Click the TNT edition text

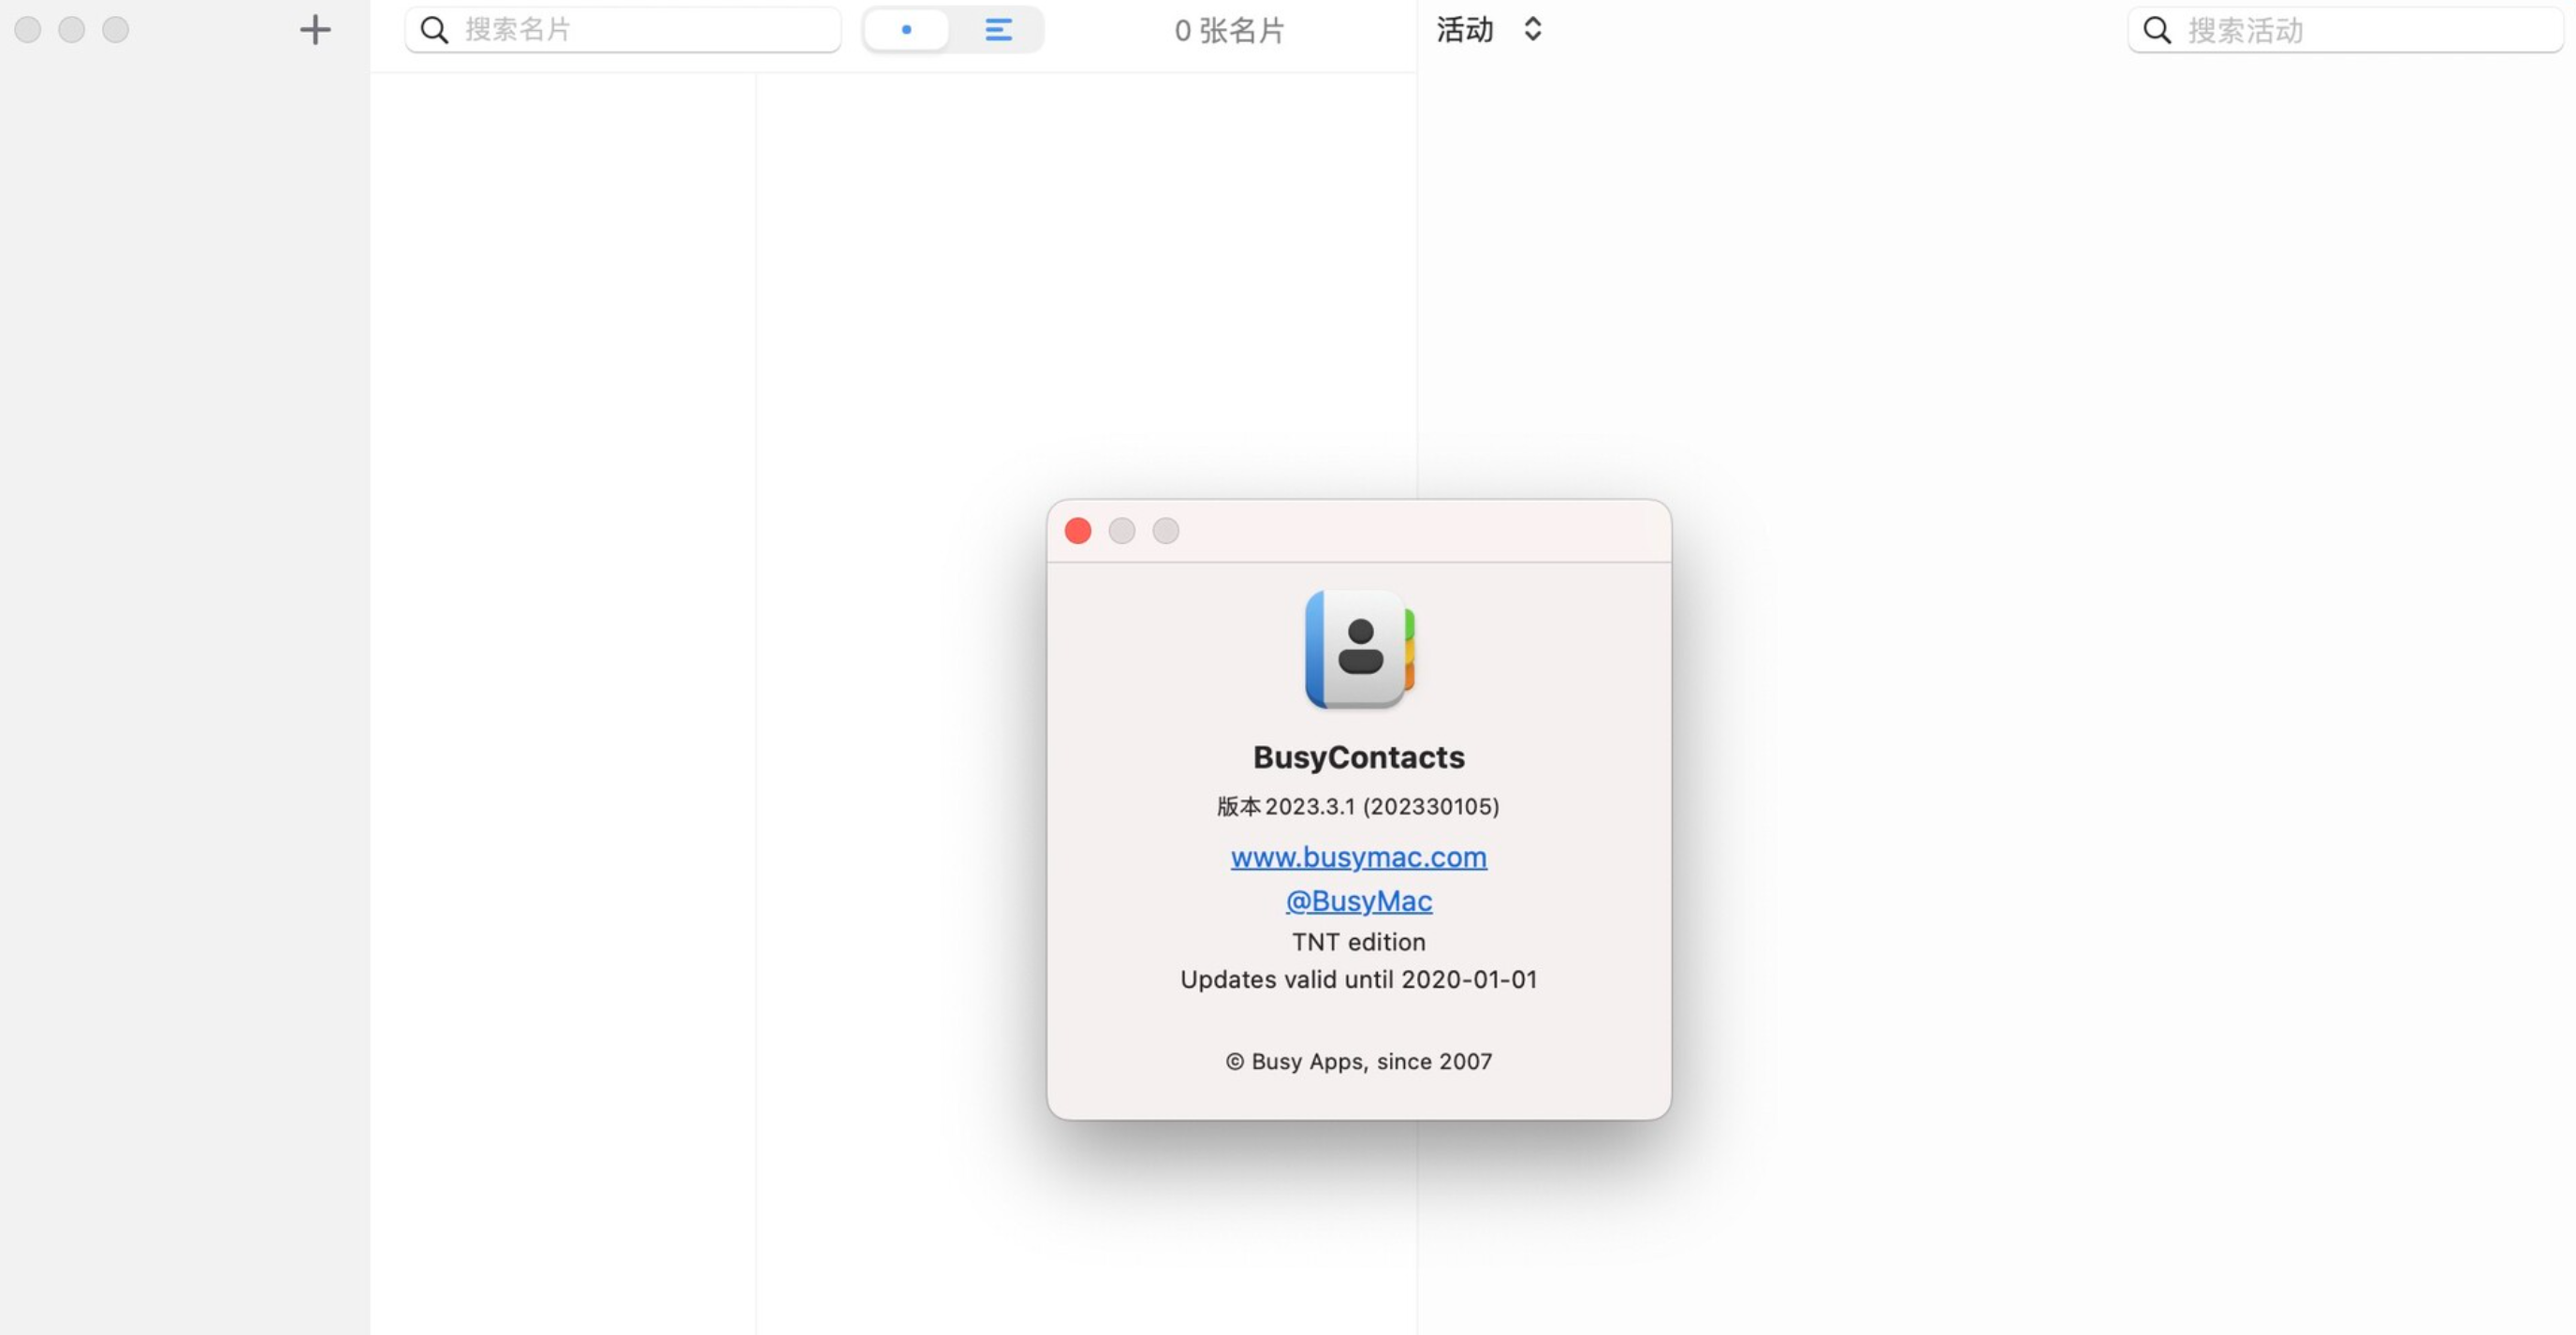(1358, 942)
